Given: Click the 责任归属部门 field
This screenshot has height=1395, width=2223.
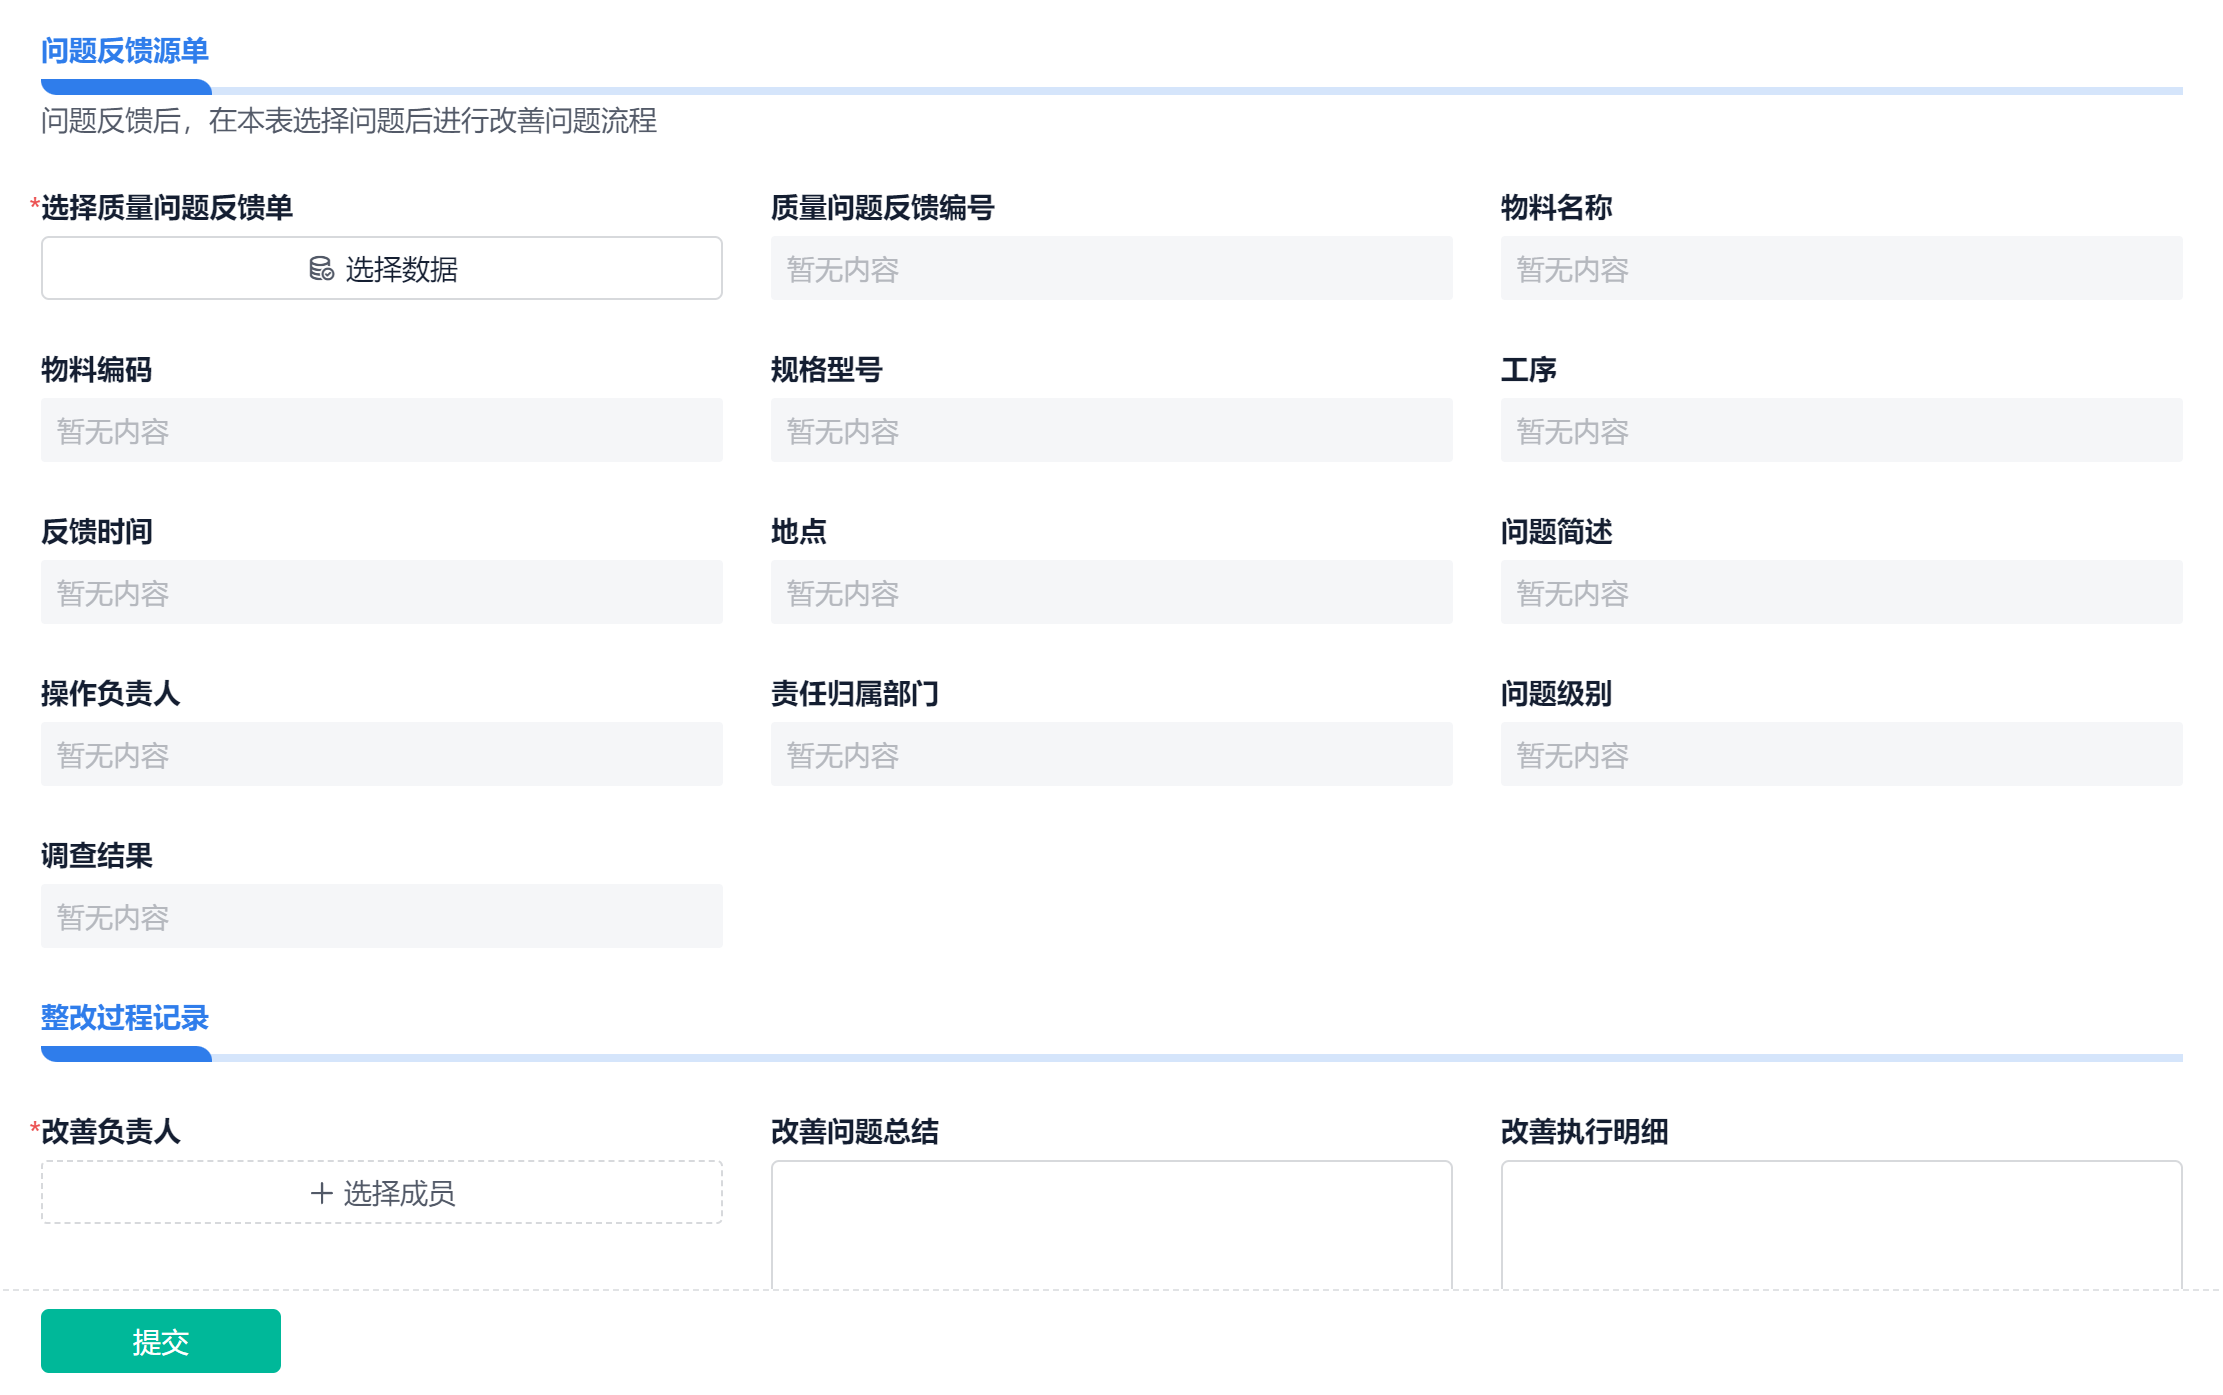Looking at the screenshot, I should click(1112, 754).
